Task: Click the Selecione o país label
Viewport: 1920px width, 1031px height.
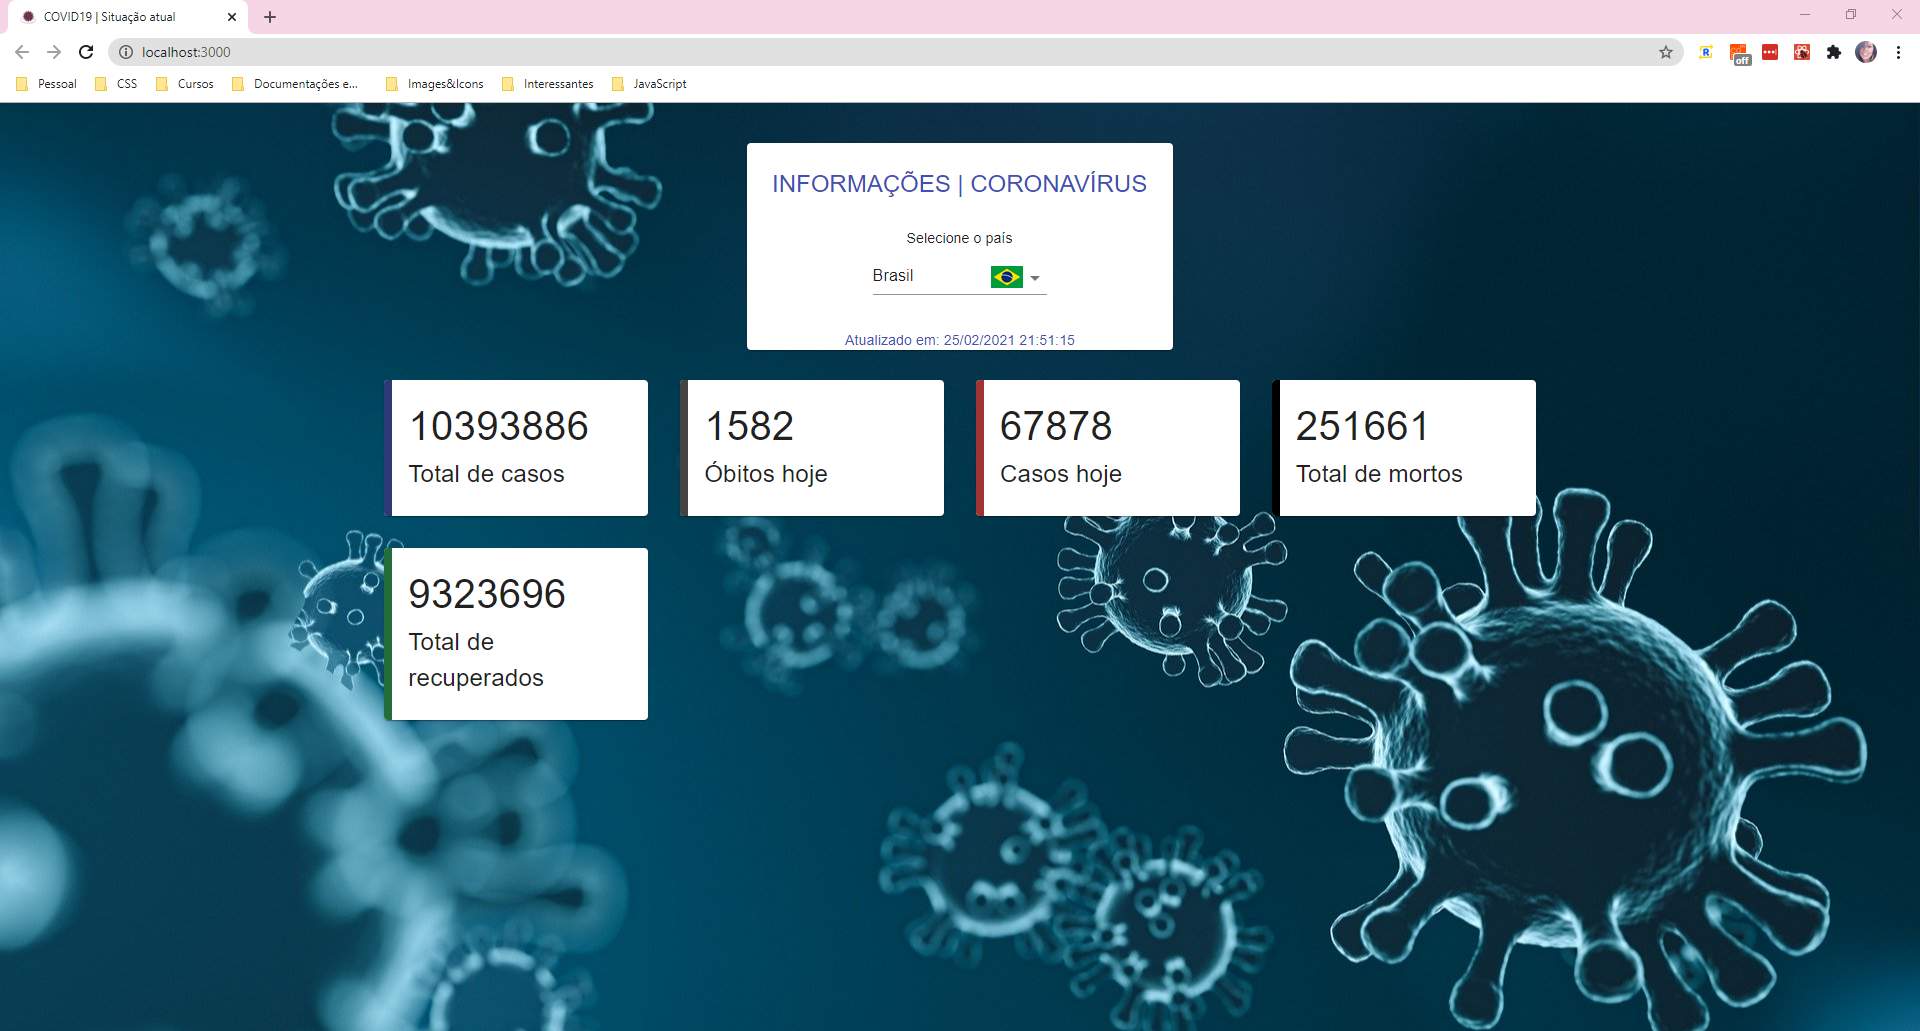Action: tap(959, 238)
